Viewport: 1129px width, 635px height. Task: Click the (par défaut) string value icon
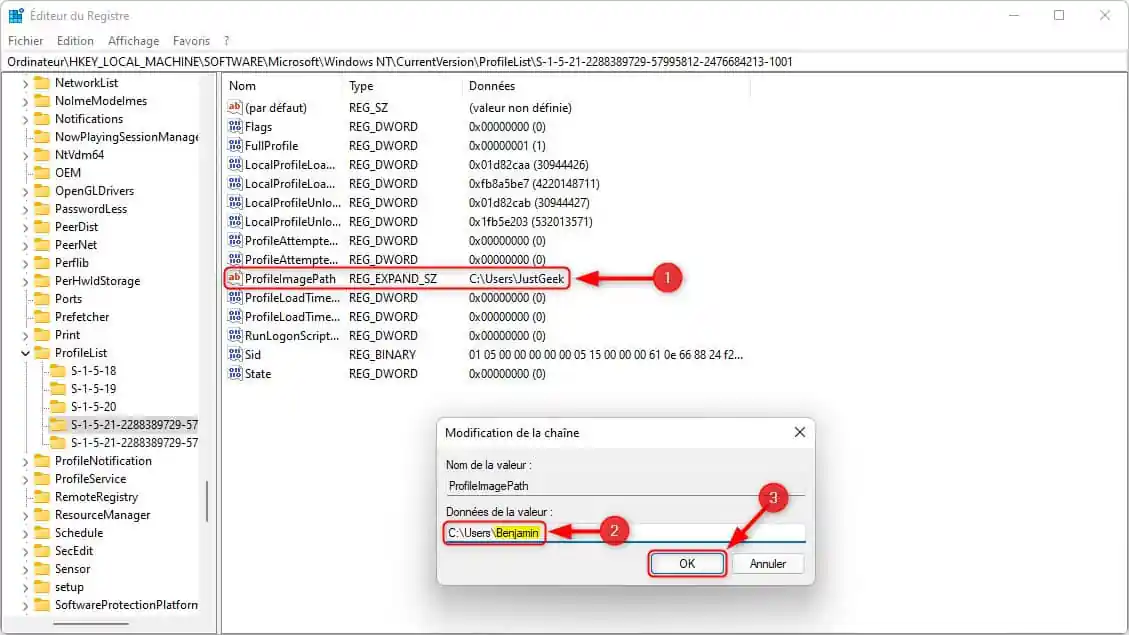tap(235, 107)
